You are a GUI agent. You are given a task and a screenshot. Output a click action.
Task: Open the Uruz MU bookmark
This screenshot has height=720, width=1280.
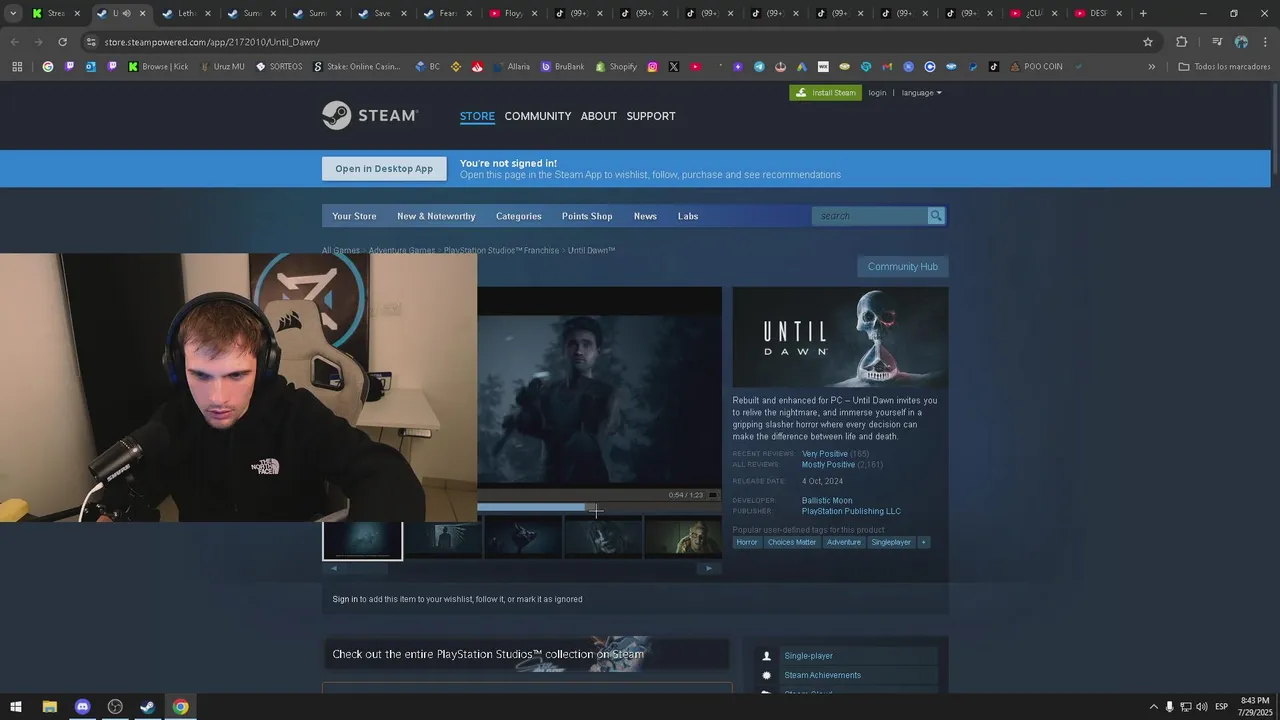tap(221, 67)
